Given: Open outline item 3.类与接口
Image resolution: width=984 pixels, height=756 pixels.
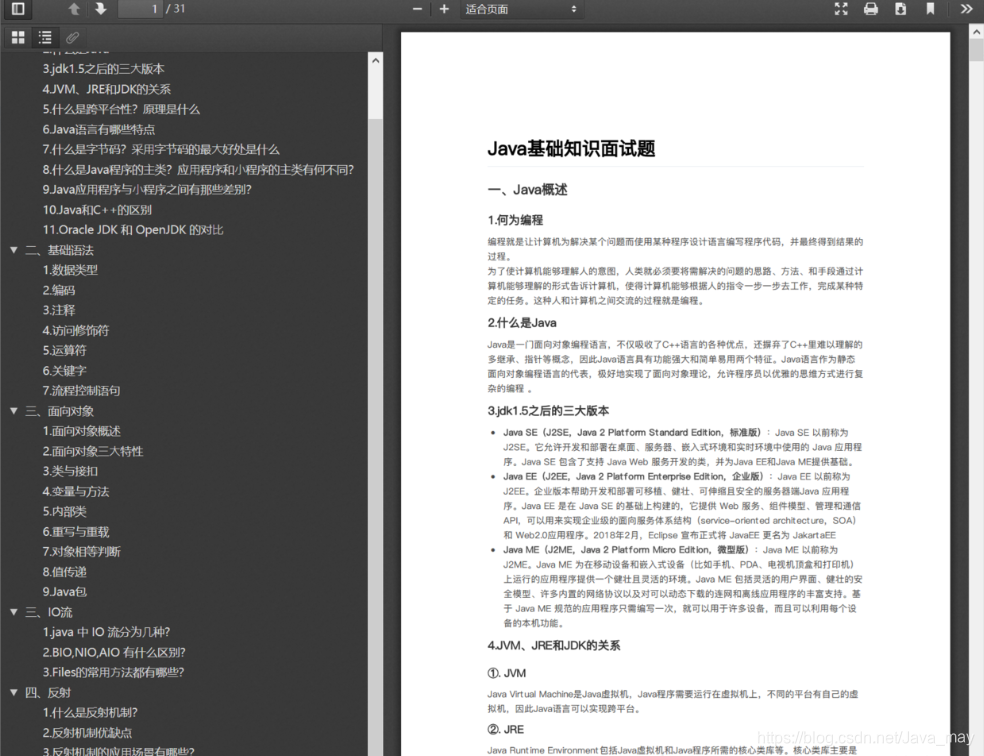Looking at the screenshot, I should (70, 471).
